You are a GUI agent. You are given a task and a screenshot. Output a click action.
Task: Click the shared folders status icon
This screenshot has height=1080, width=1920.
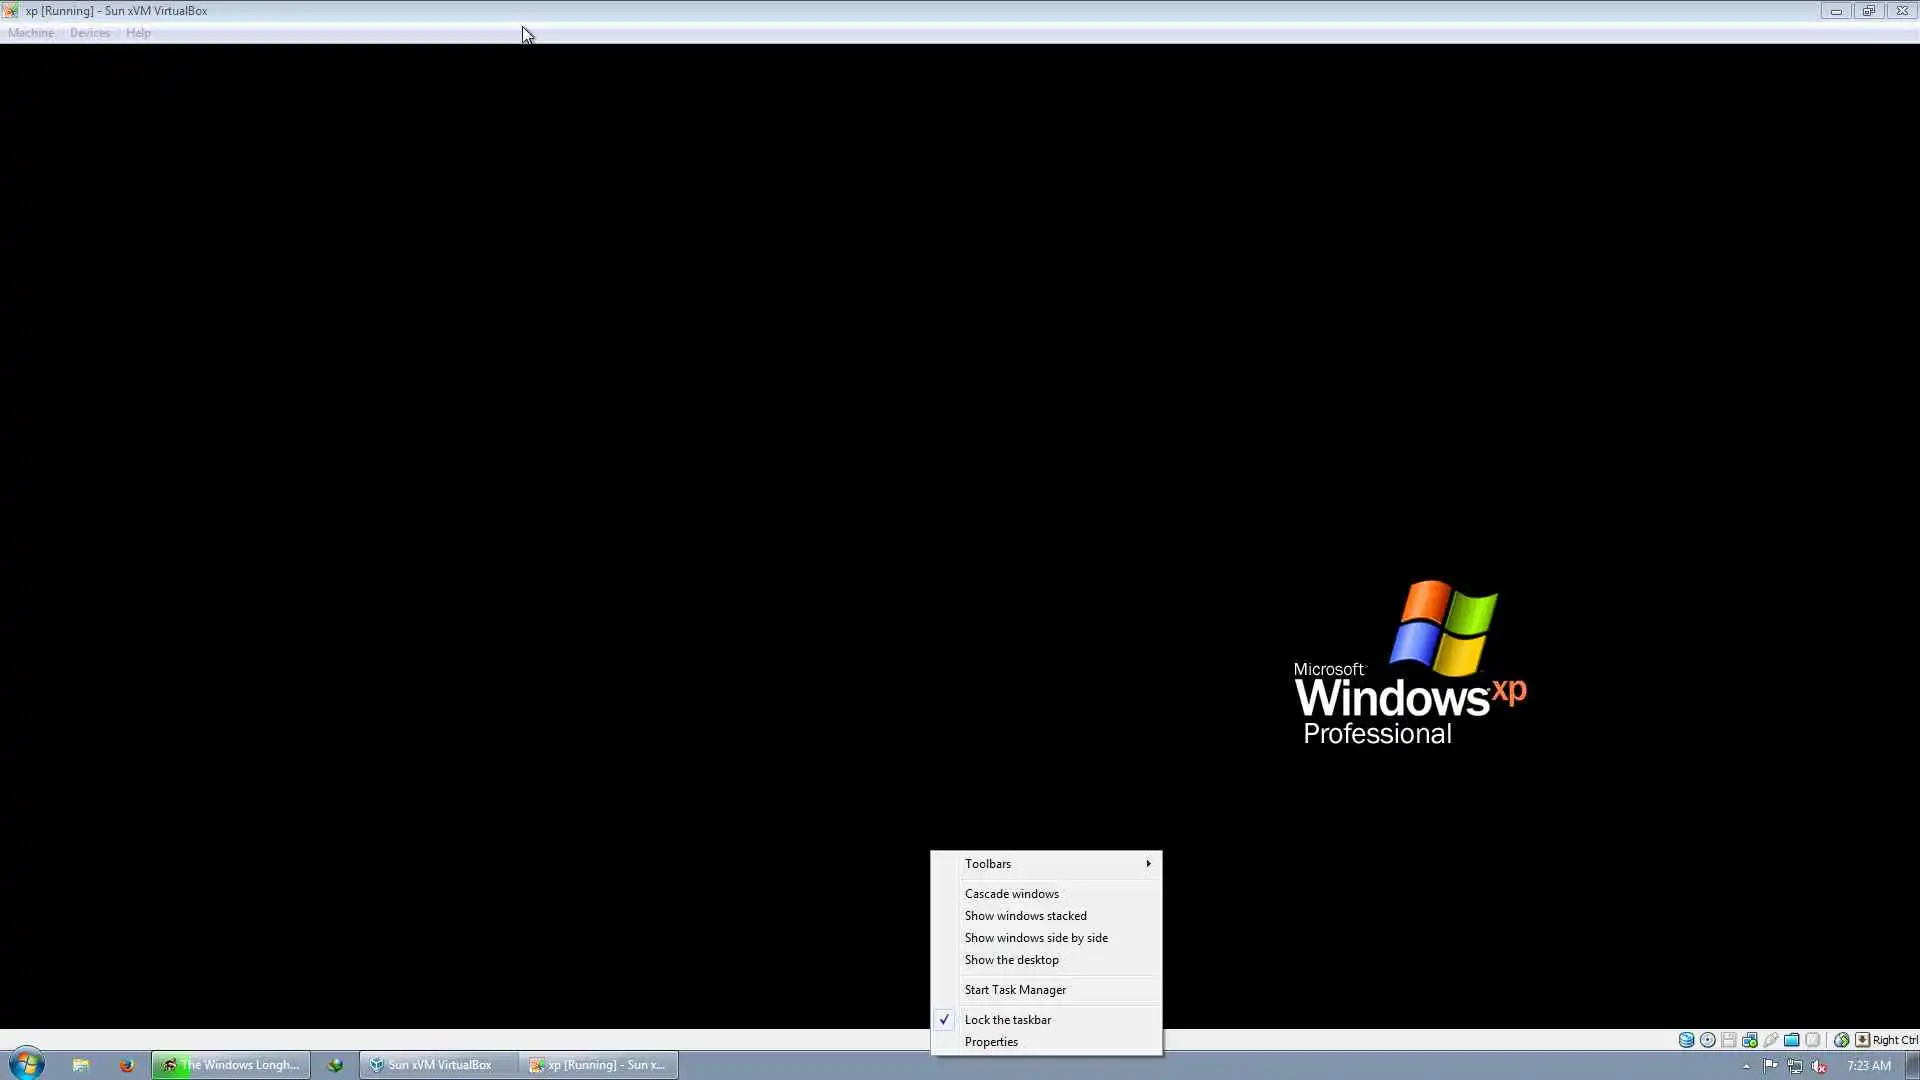(1791, 1040)
